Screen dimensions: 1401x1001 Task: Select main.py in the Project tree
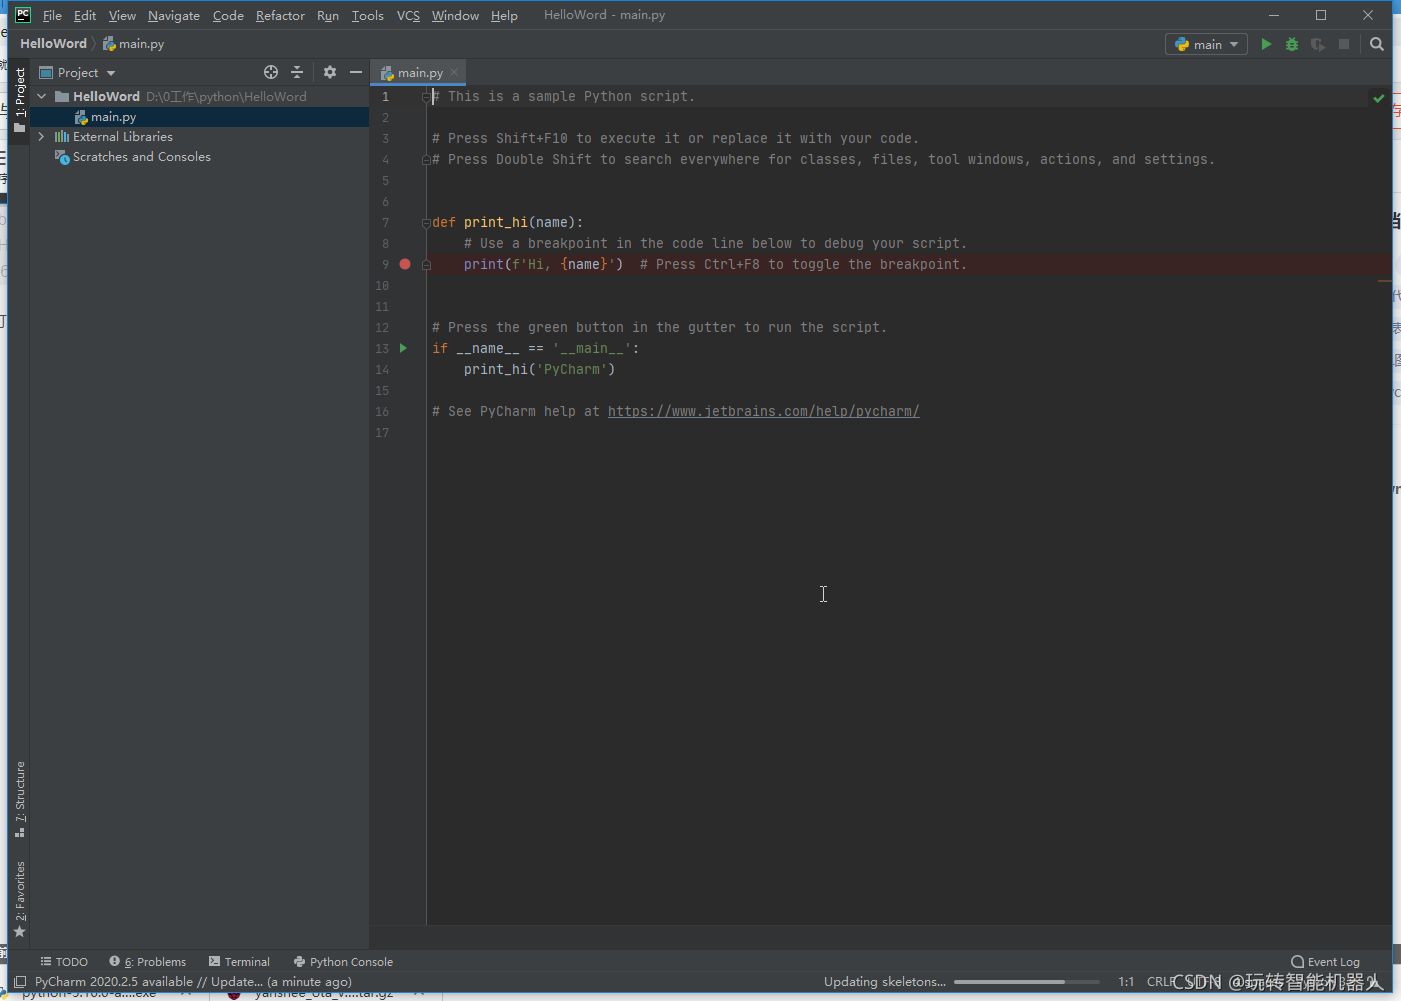[x=199, y=117]
